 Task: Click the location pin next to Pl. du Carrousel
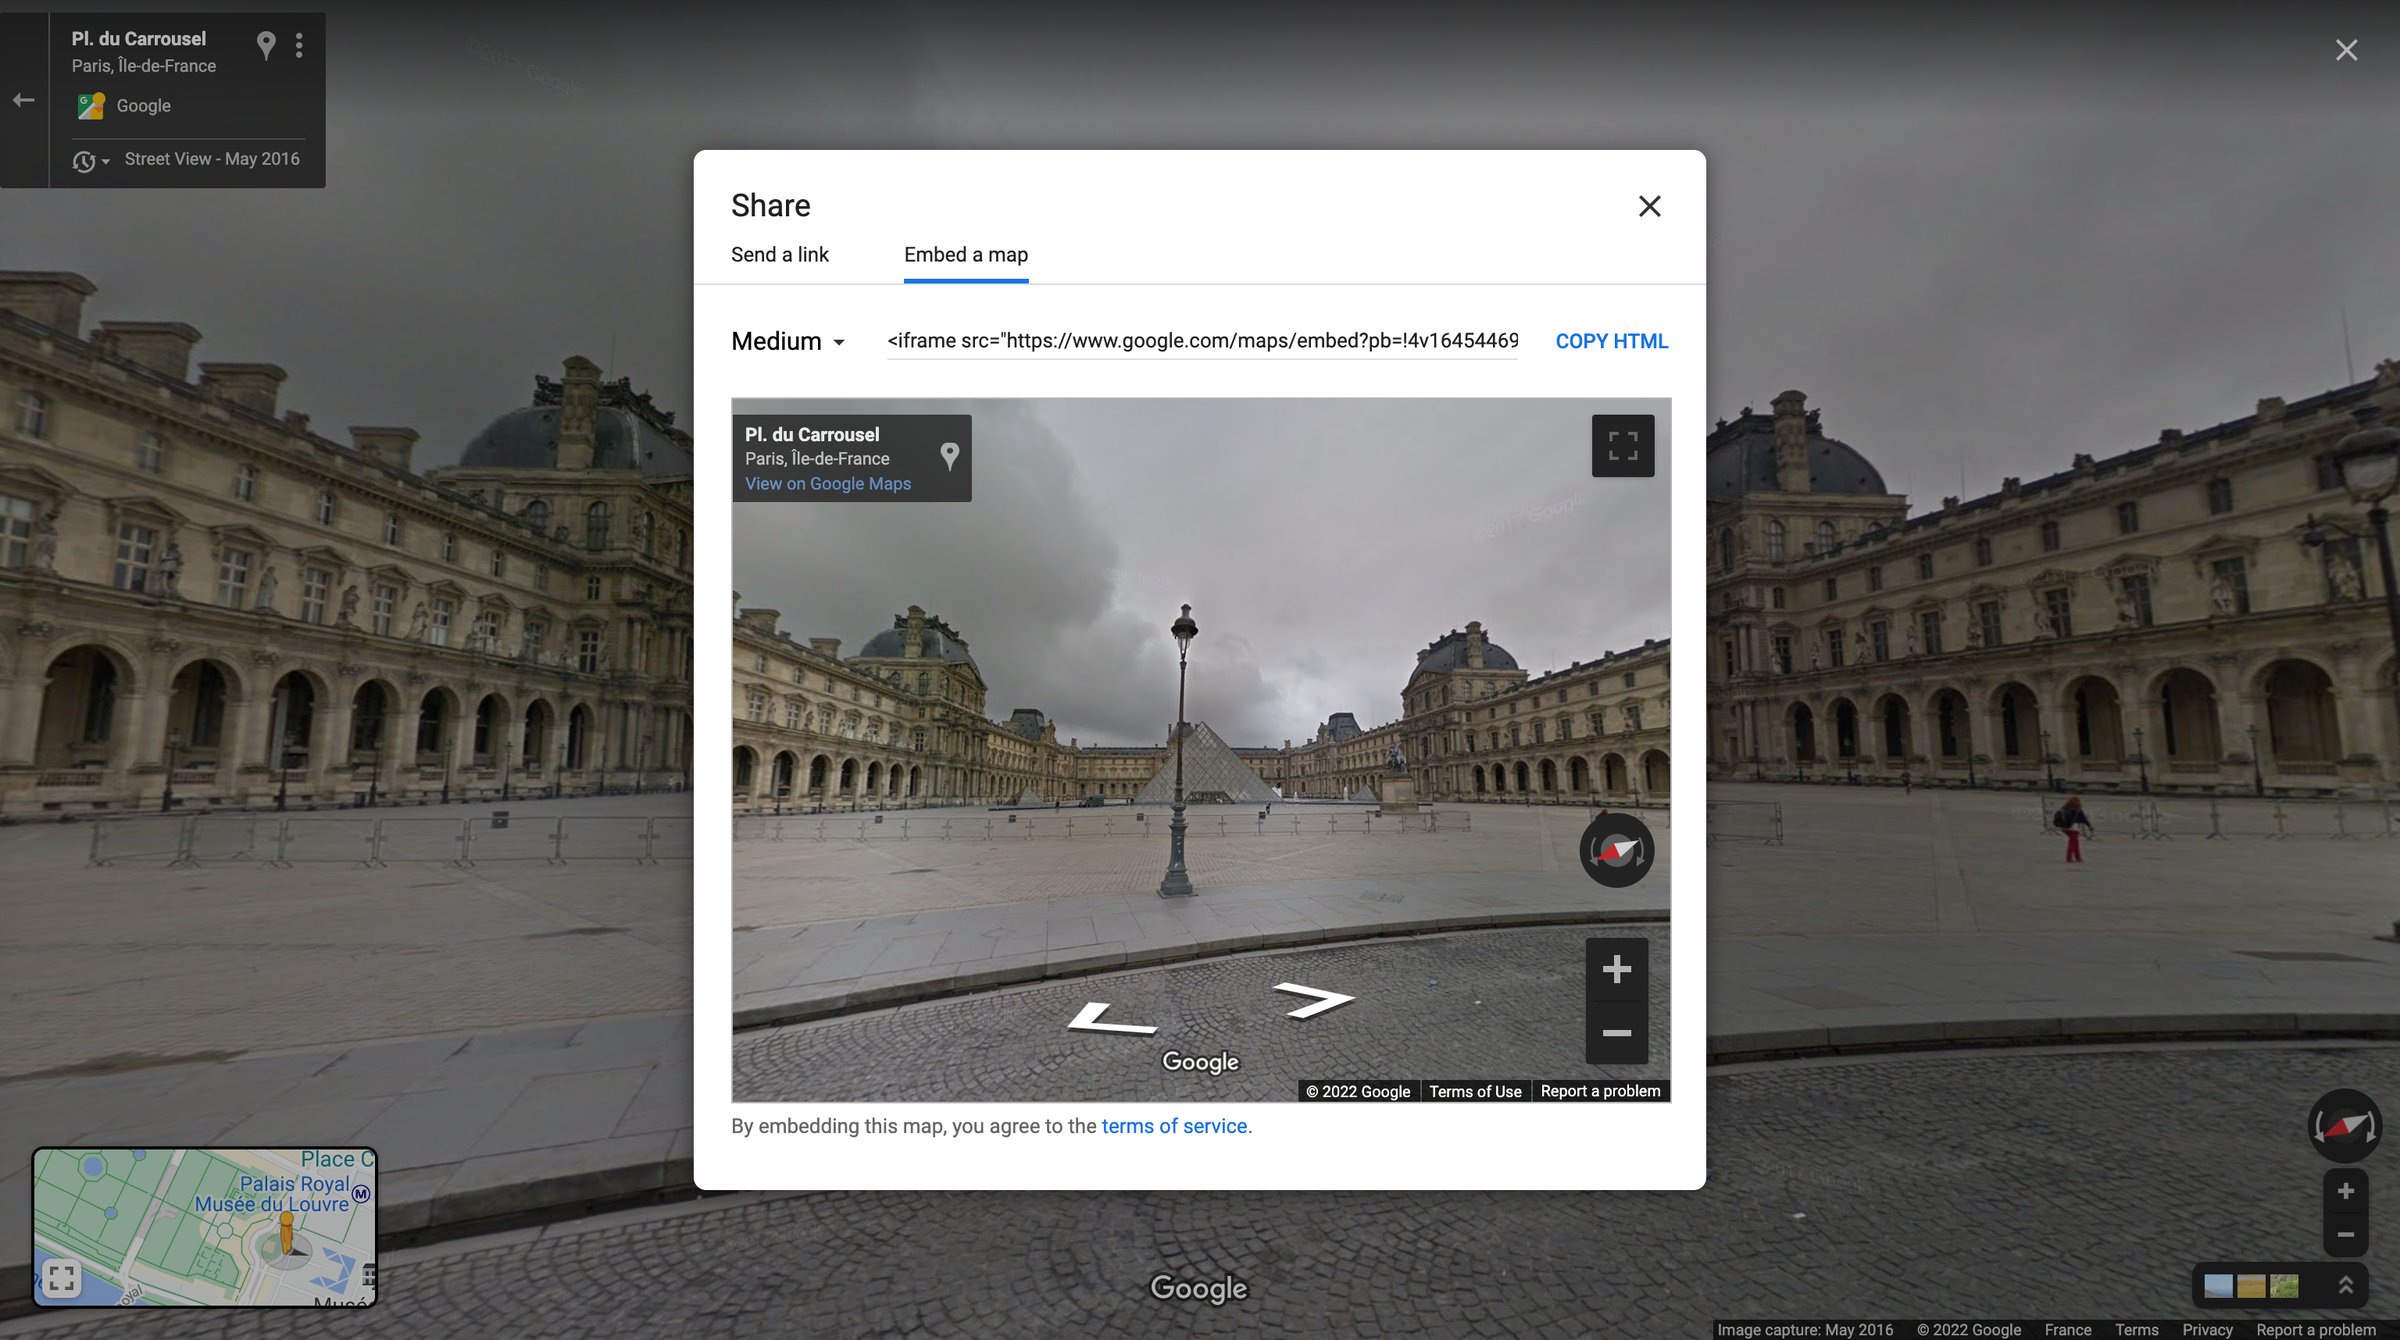coord(265,45)
